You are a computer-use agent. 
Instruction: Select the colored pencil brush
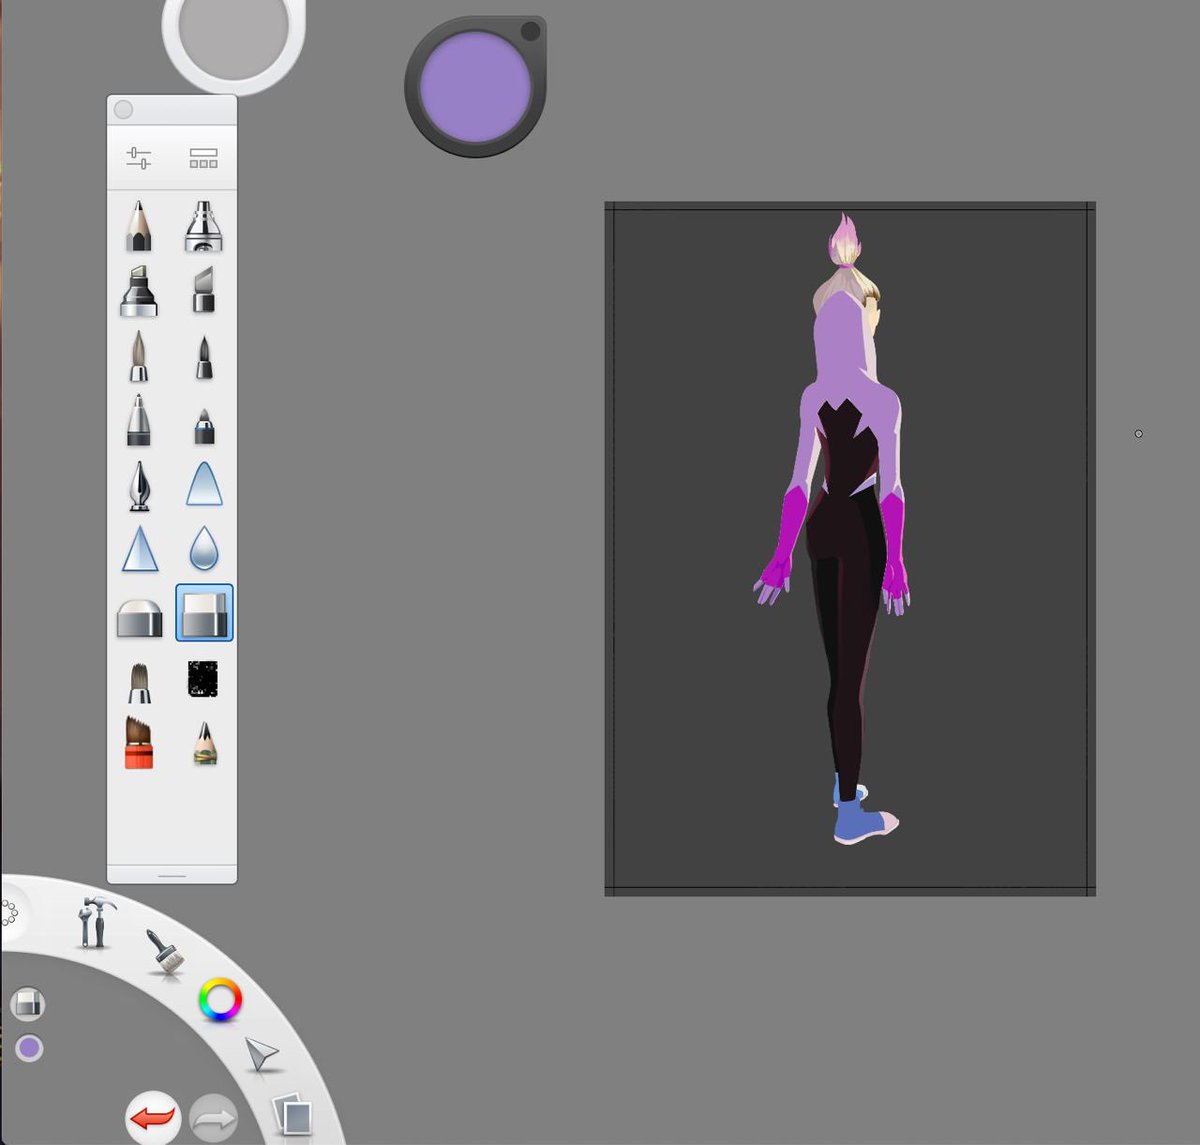205,744
